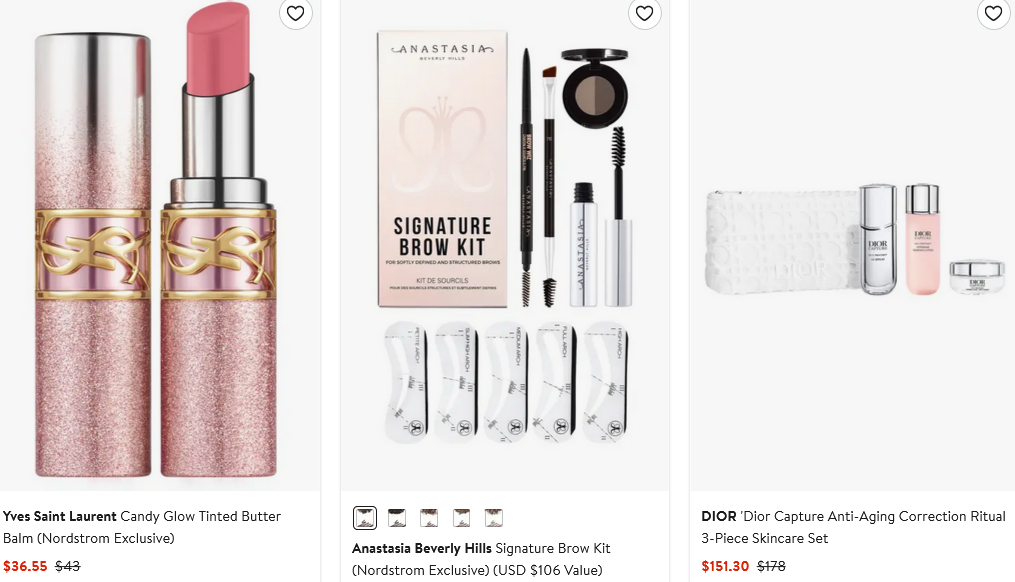Click the Anastasia Beverly Hills brand name
The image size is (1015, 582).
point(421,548)
